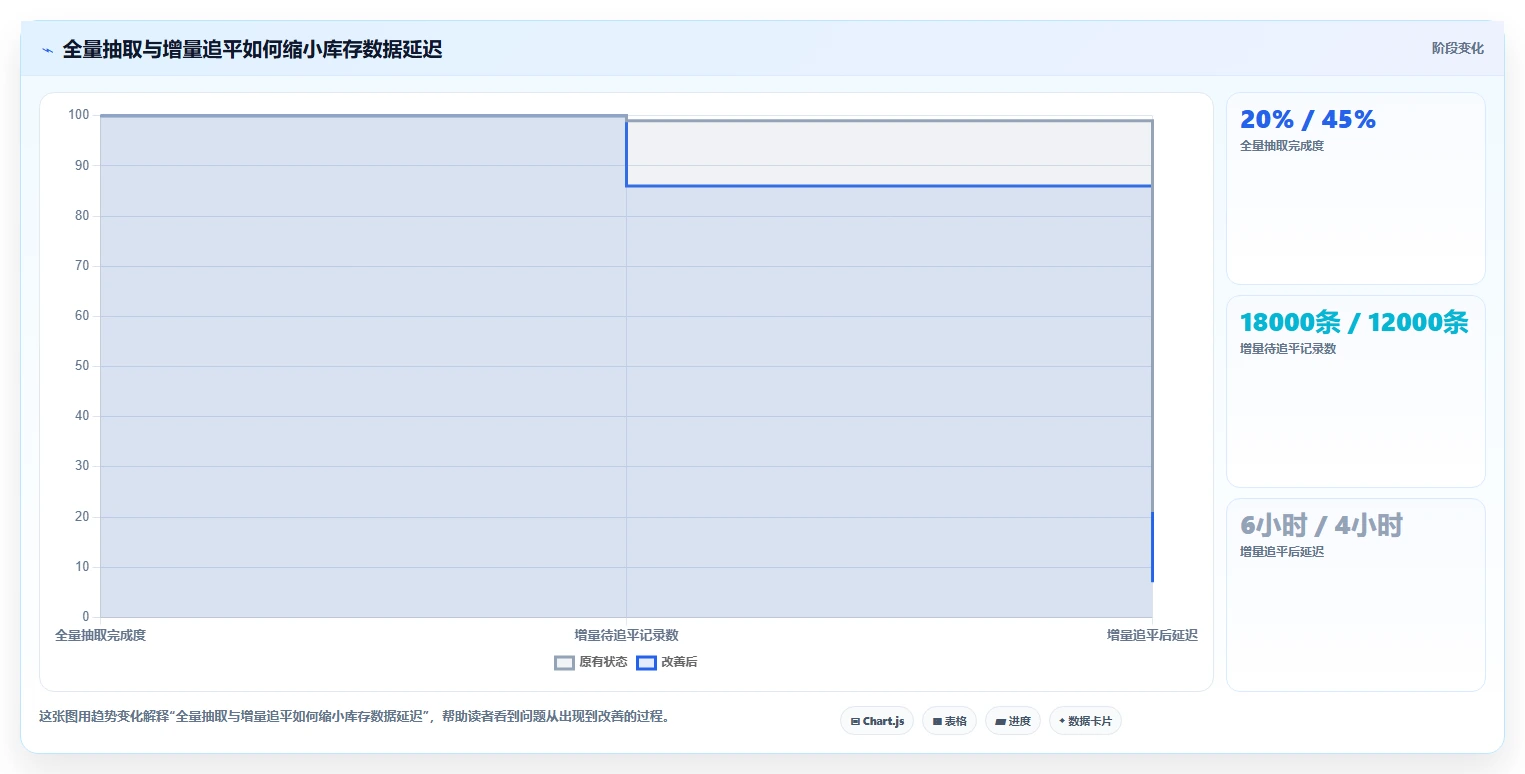Click the 100 y-axis tick label
The image size is (1525, 774).
79,115
